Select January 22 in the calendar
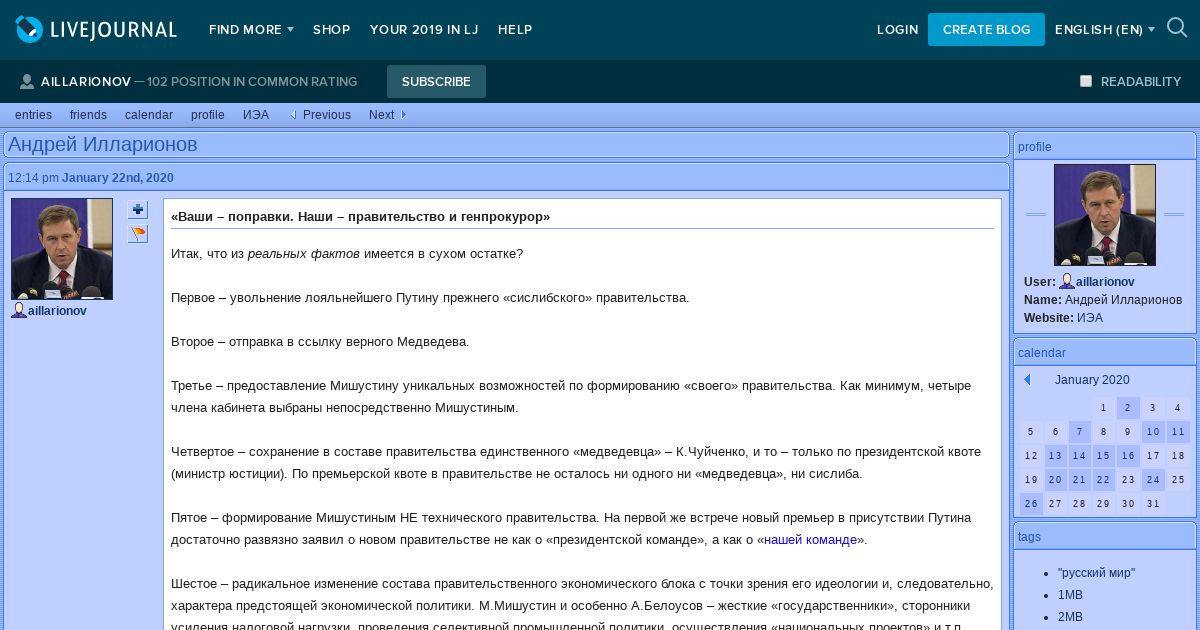Image resolution: width=1200 pixels, height=630 pixels. point(1104,480)
